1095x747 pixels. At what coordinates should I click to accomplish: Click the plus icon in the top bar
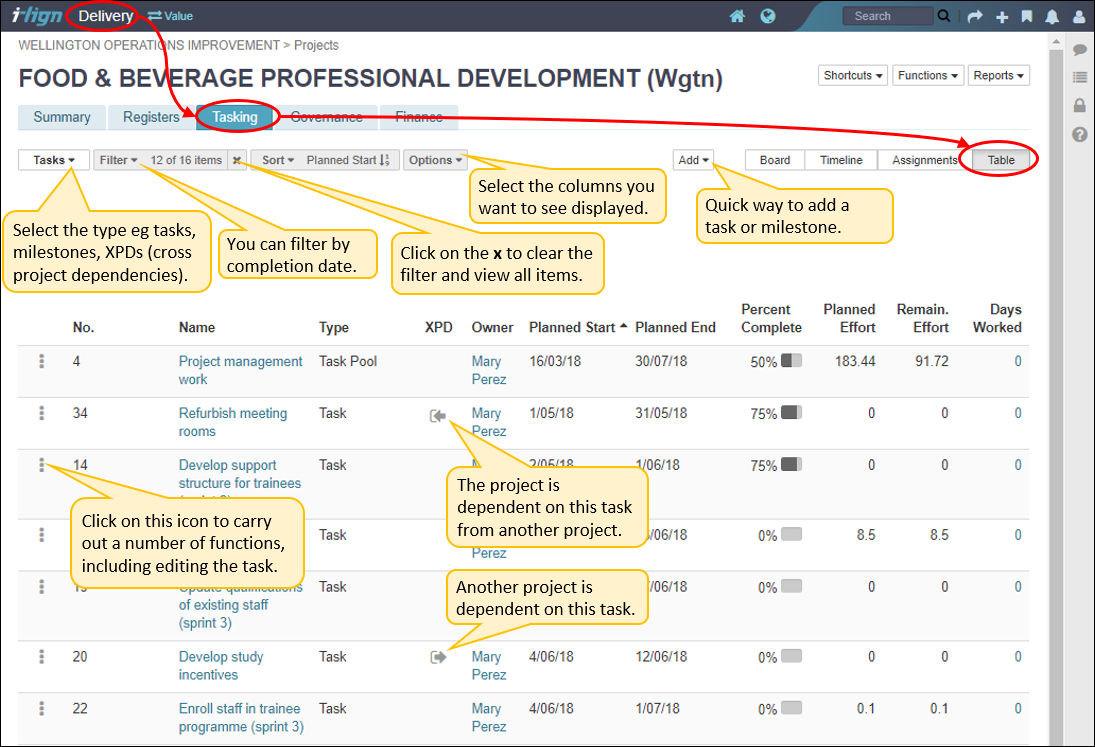[1002, 17]
